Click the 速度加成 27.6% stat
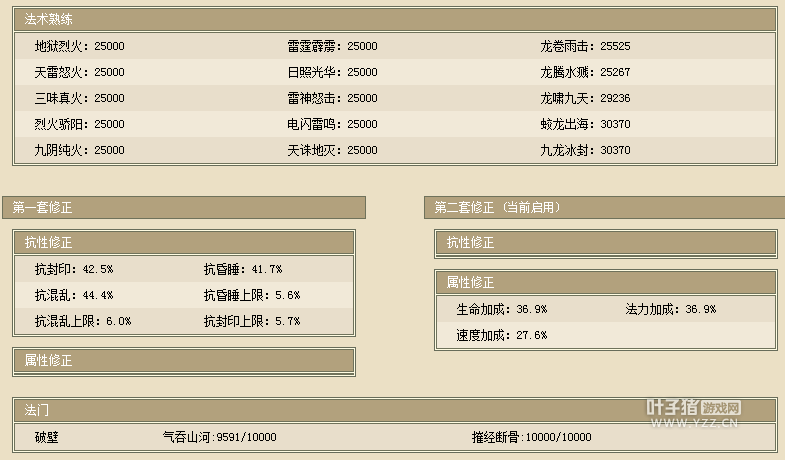Screen dimensions: 785x460 [501, 335]
